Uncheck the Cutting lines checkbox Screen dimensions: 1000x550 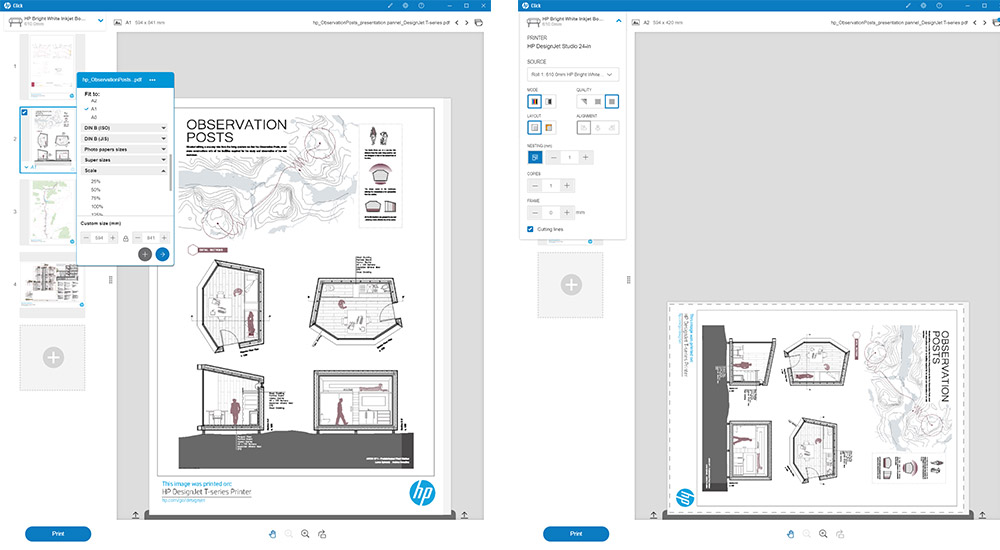tap(530, 229)
